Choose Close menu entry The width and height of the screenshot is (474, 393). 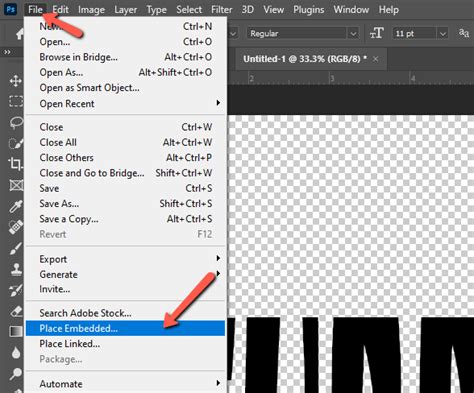click(x=126, y=127)
